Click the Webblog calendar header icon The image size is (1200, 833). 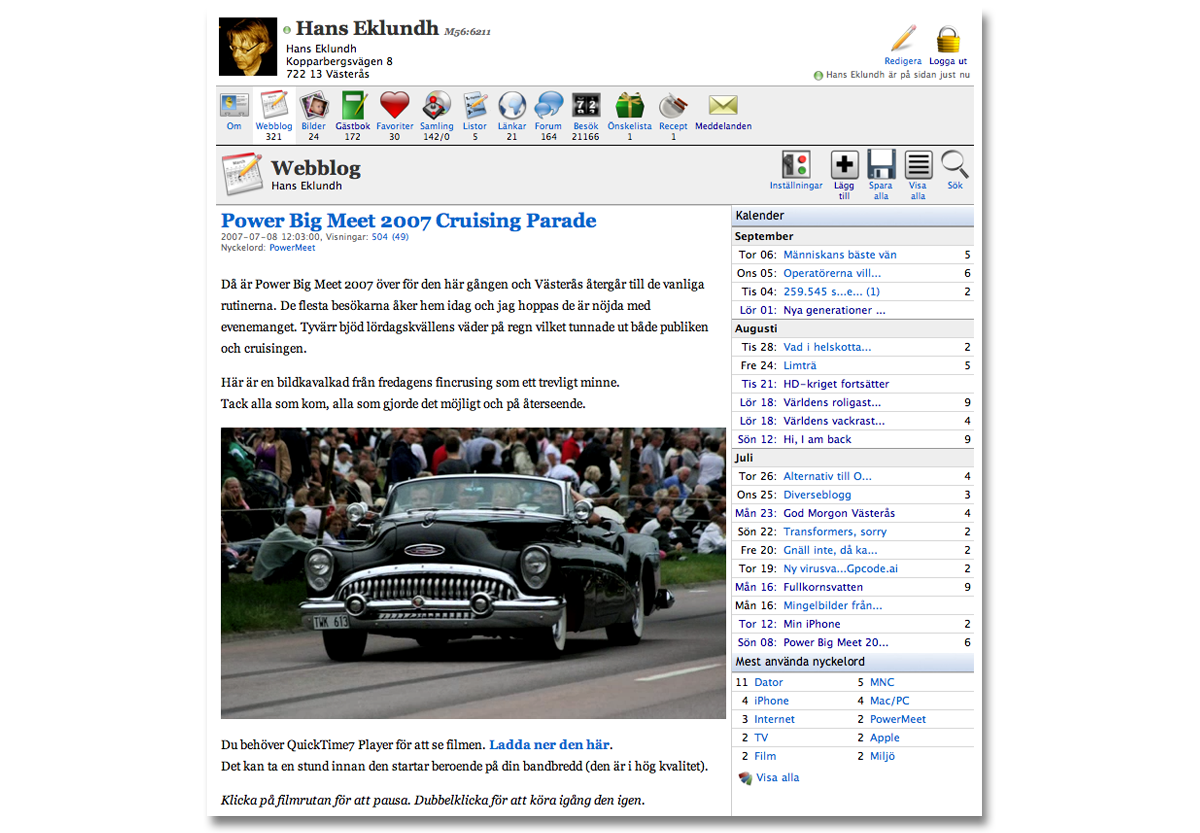click(242, 174)
